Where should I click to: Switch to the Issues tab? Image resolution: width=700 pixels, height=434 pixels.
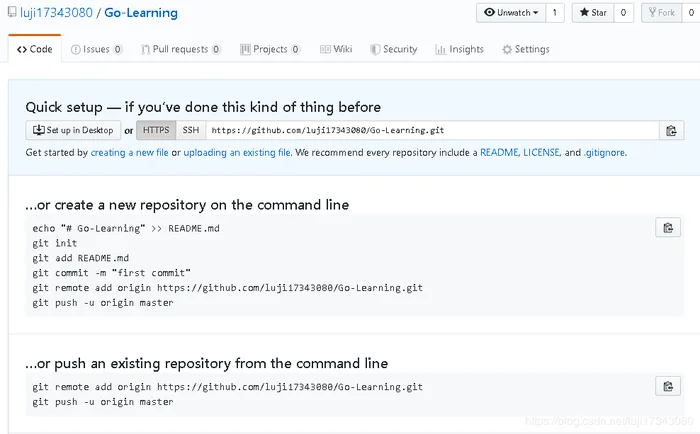pos(96,49)
